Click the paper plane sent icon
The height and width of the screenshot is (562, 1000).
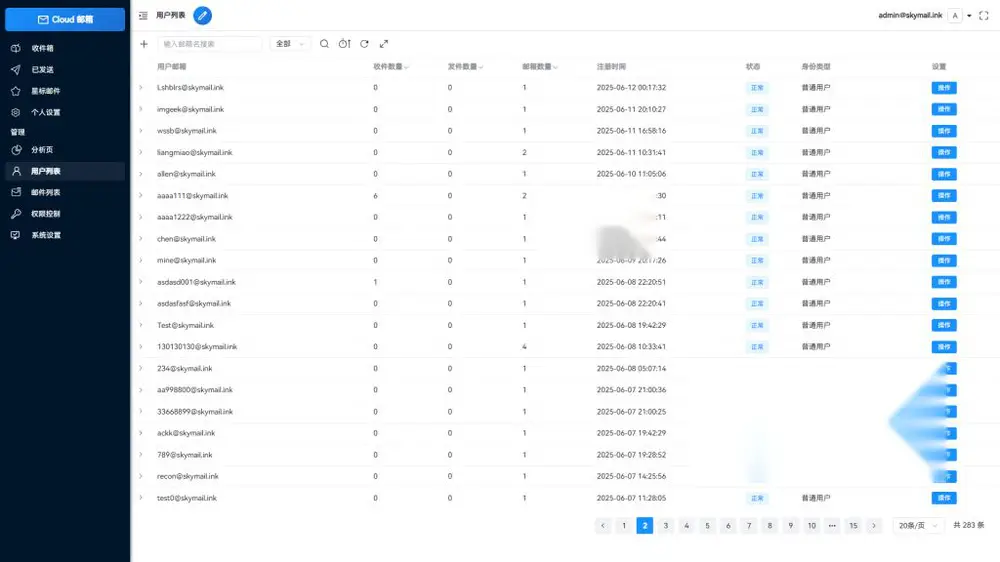coord(16,70)
